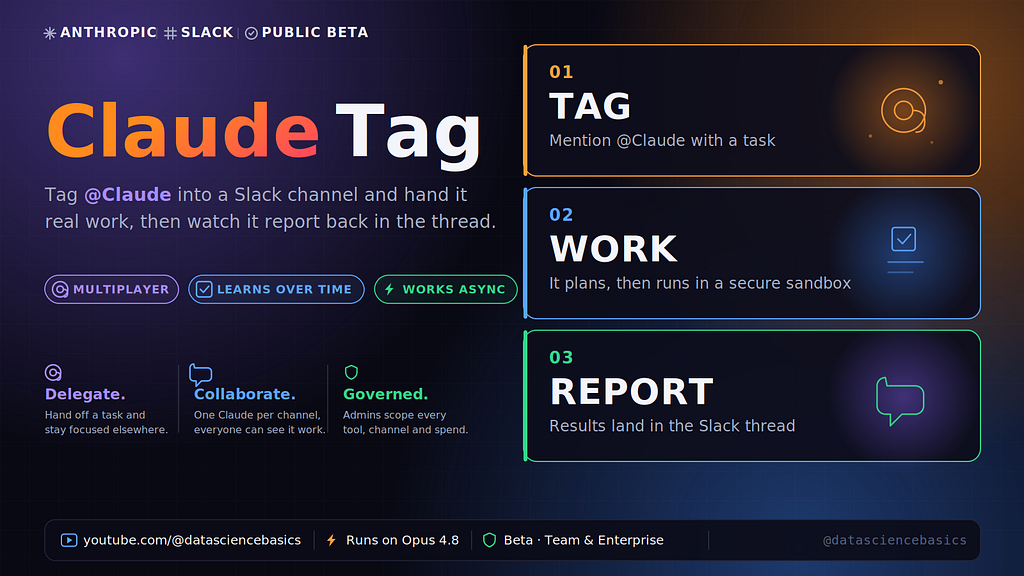
Task: Click the Governed. heading
Action: (385, 394)
